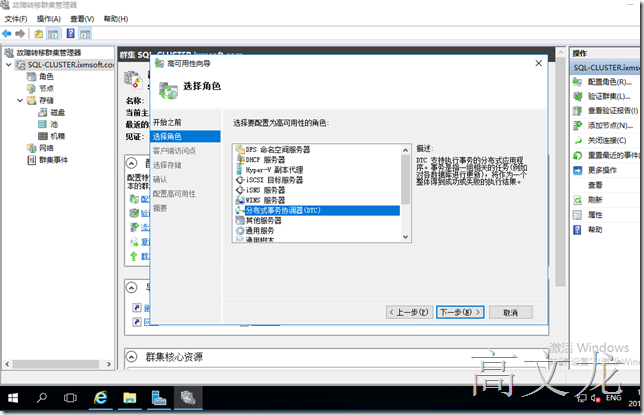Close the 高可用性向导 dialog

pyautogui.click(x=539, y=63)
